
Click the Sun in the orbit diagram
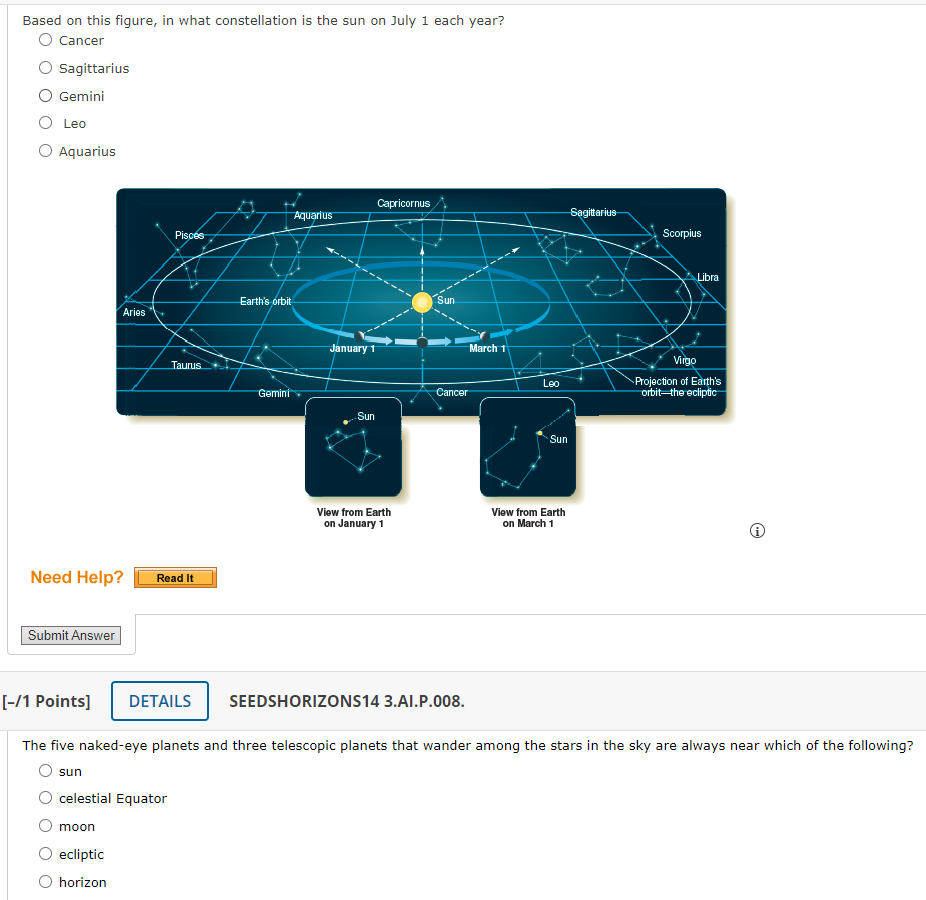tap(422, 302)
